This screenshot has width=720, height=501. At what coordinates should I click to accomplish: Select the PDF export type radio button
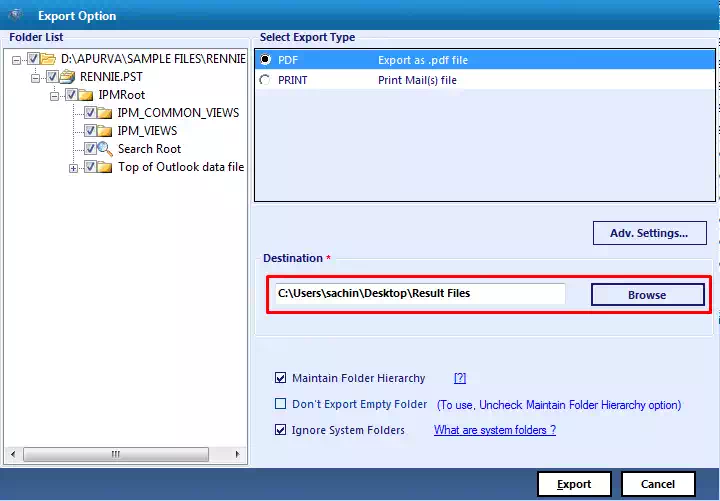tap(265, 59)
